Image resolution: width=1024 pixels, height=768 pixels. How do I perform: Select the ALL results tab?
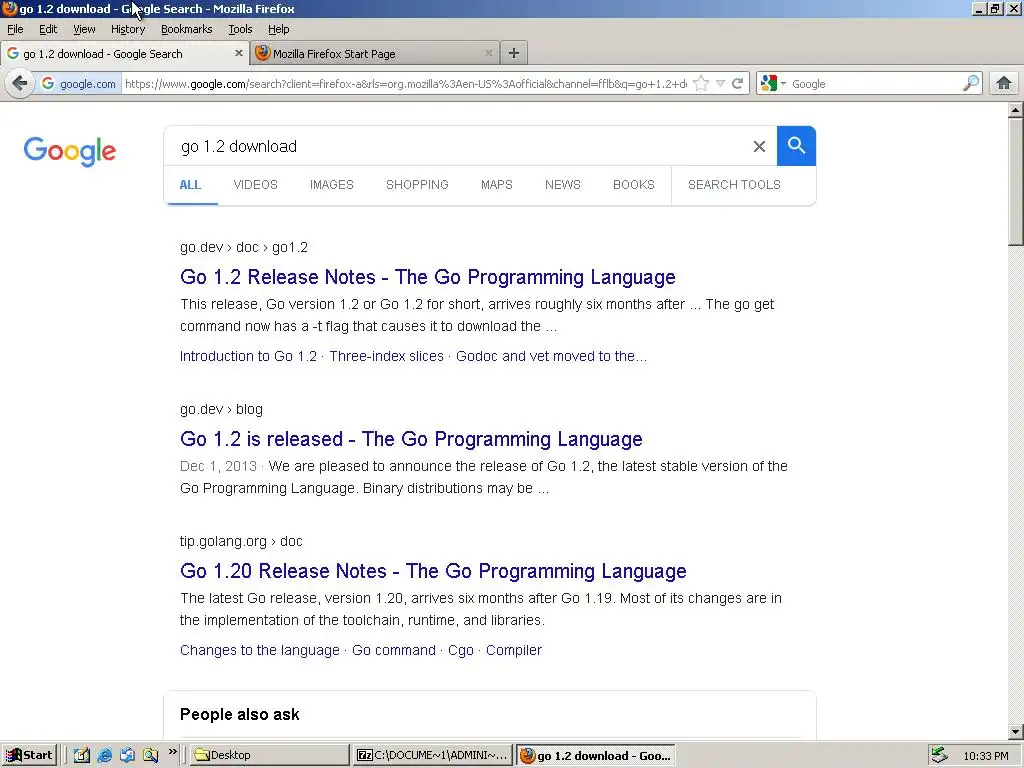point(190,185)
